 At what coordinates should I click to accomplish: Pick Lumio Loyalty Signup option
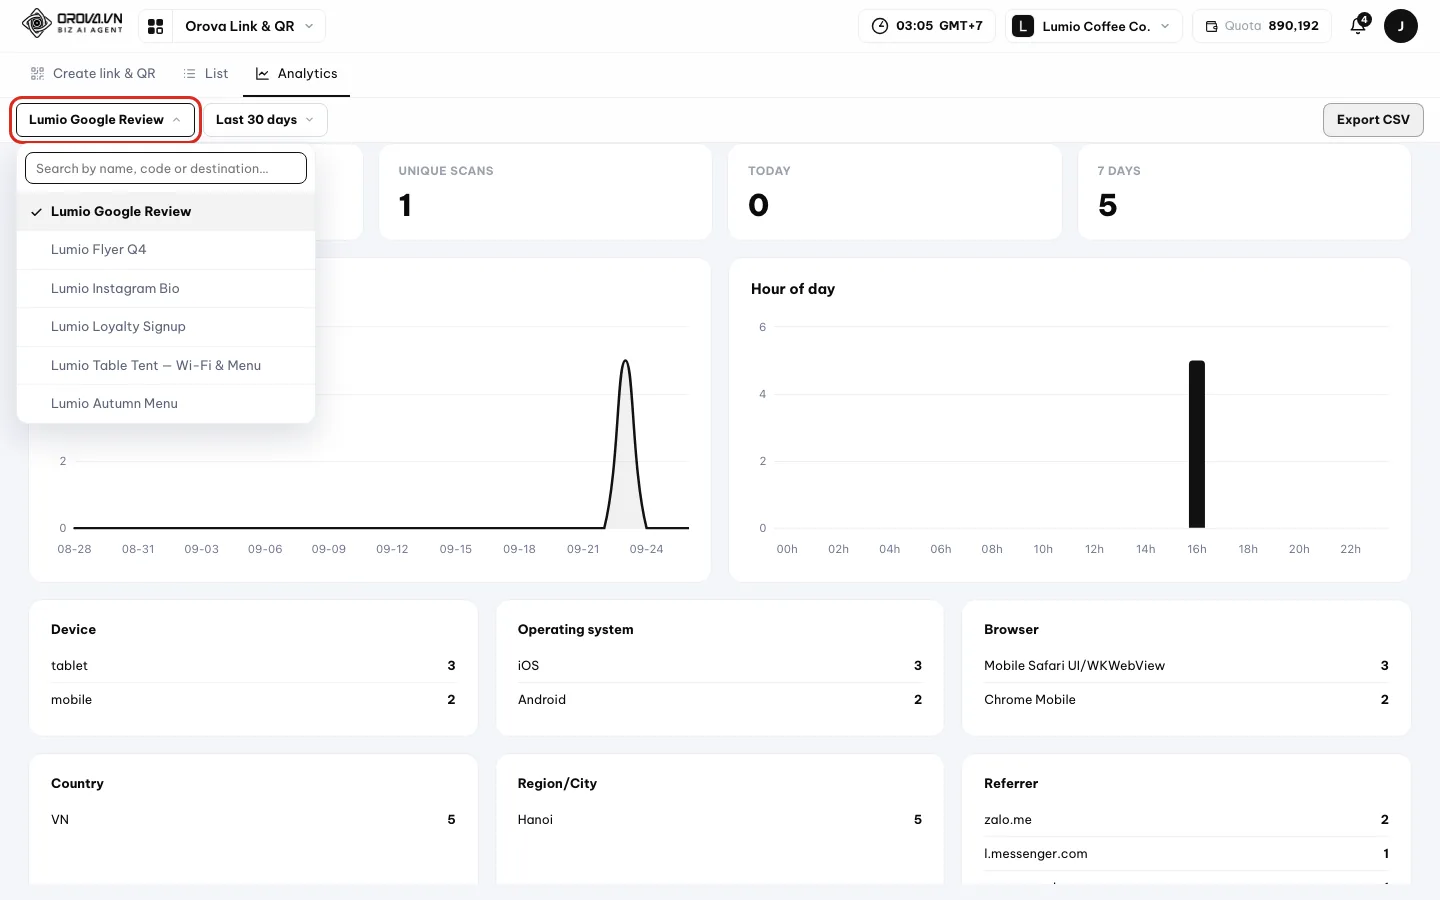click(166, 327)
